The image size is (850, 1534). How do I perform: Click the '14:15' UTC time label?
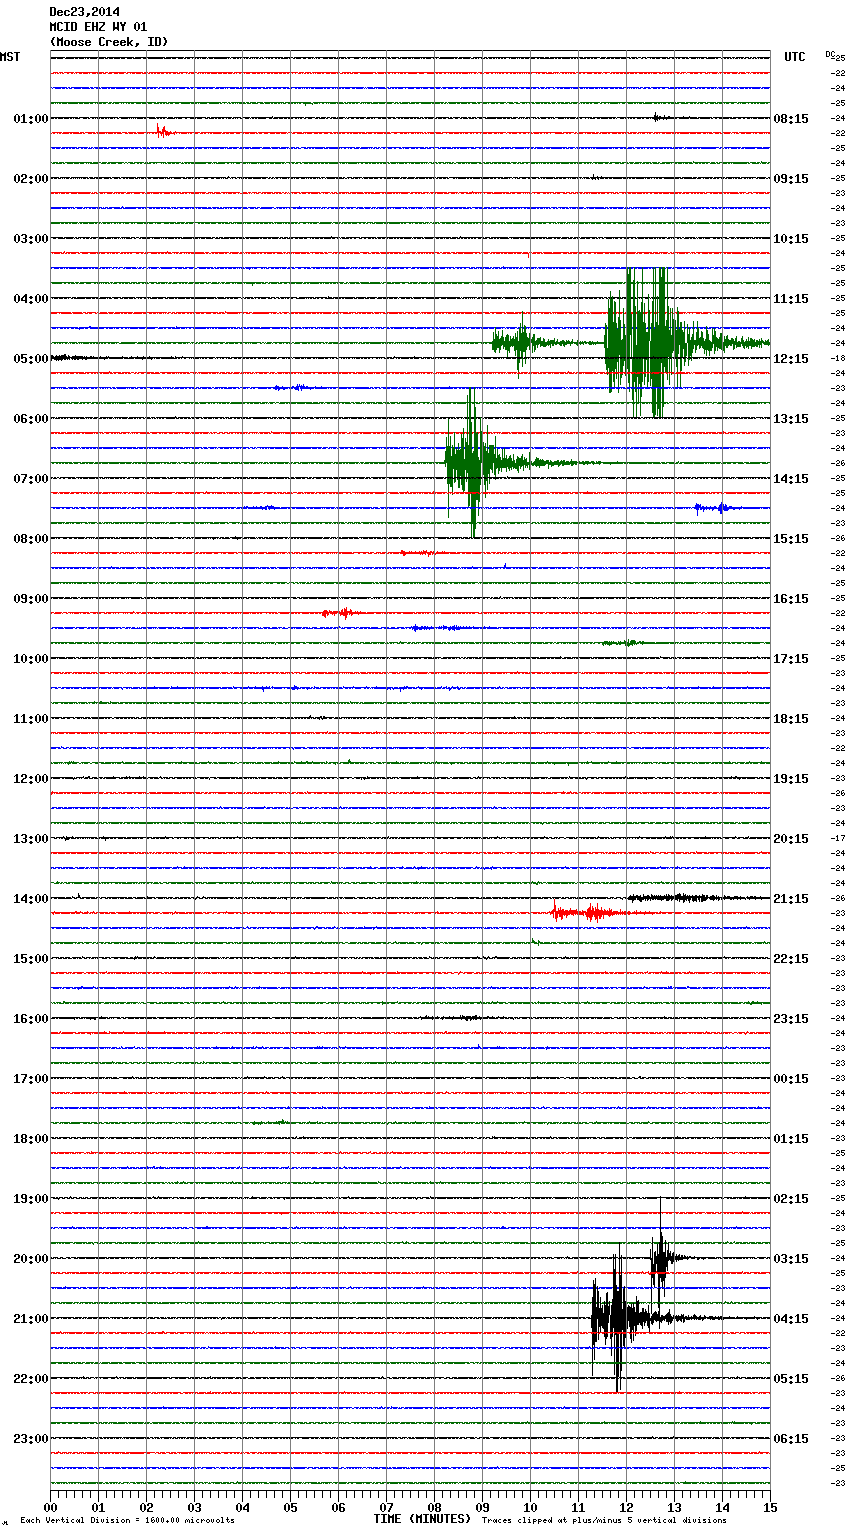click(x=791, y=479)
